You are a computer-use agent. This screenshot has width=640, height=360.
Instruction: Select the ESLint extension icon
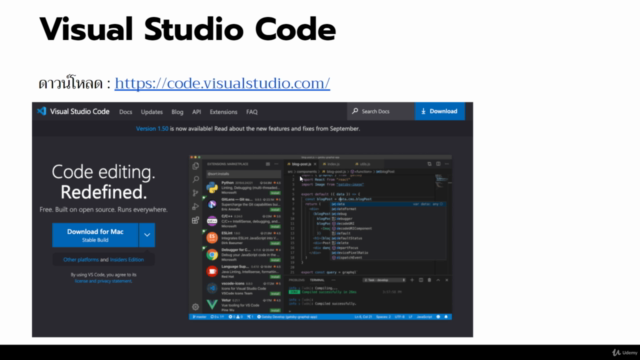pos(212,238)
